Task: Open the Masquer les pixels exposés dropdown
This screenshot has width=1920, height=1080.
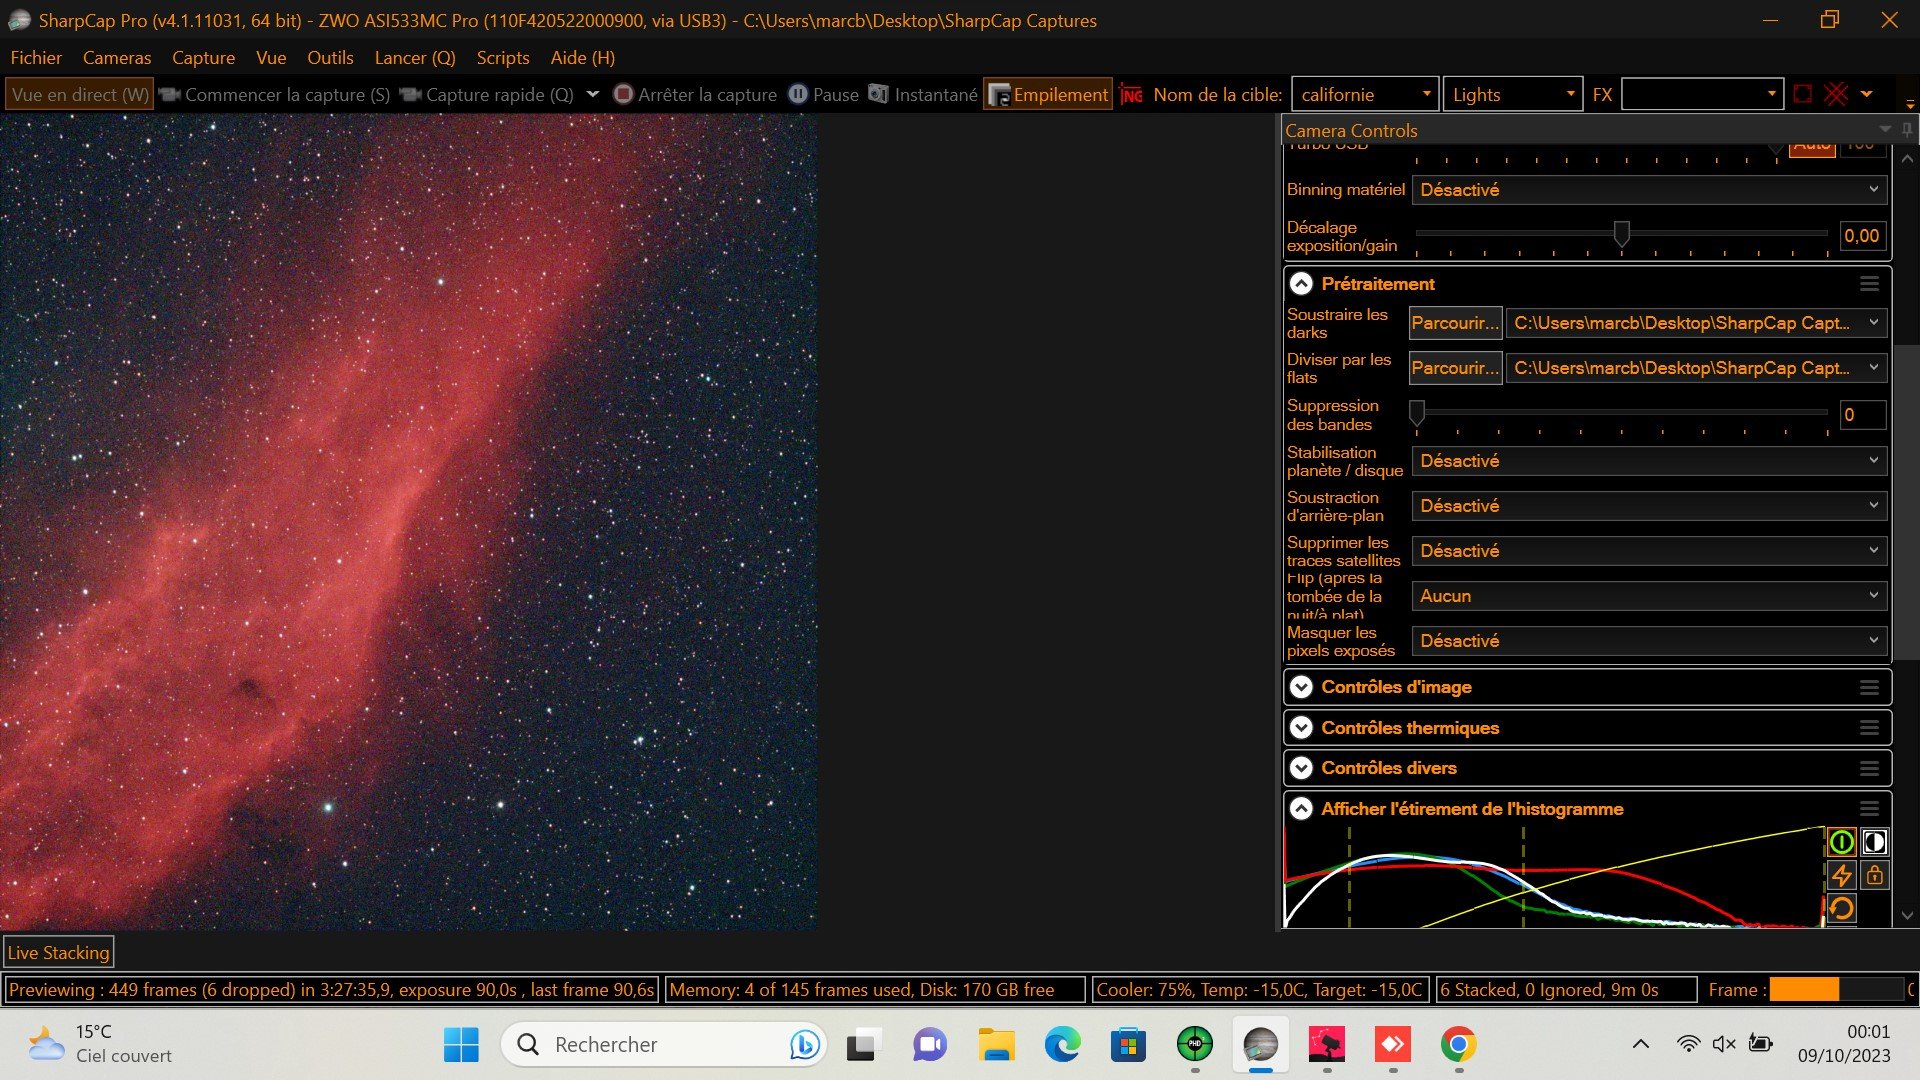Action: click(1649, 641)
